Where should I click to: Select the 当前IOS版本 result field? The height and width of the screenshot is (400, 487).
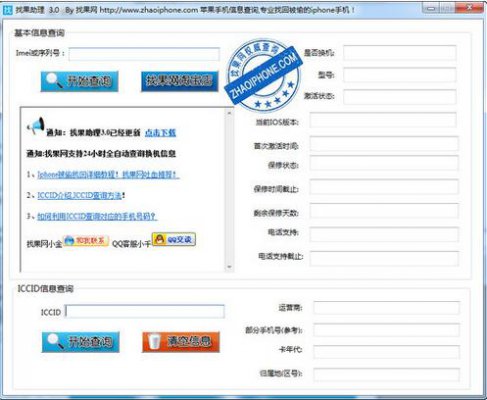(x=383, y=120)
